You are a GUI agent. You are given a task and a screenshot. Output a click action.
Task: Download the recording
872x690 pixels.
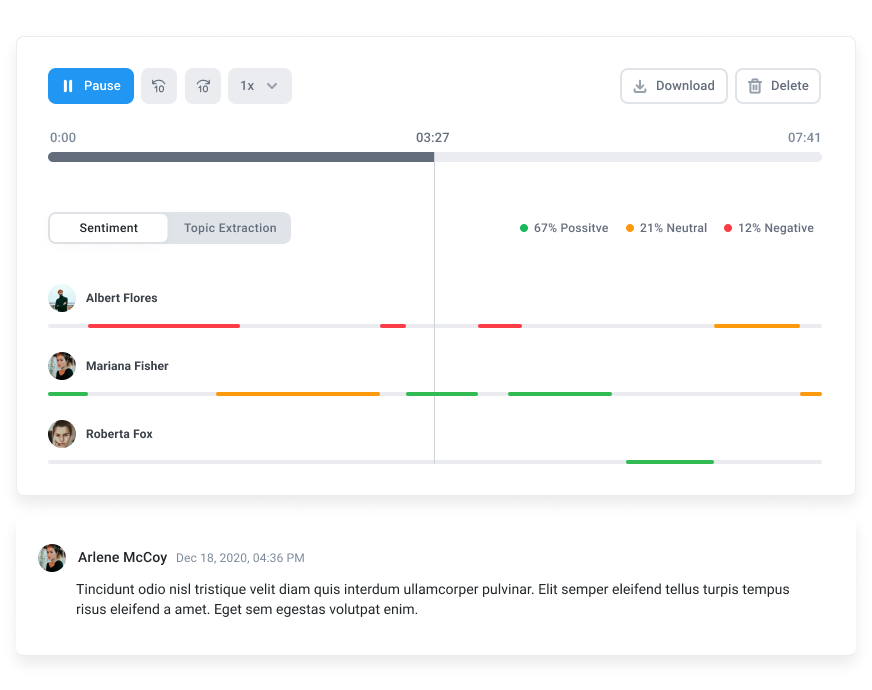(x=674, y=86)
